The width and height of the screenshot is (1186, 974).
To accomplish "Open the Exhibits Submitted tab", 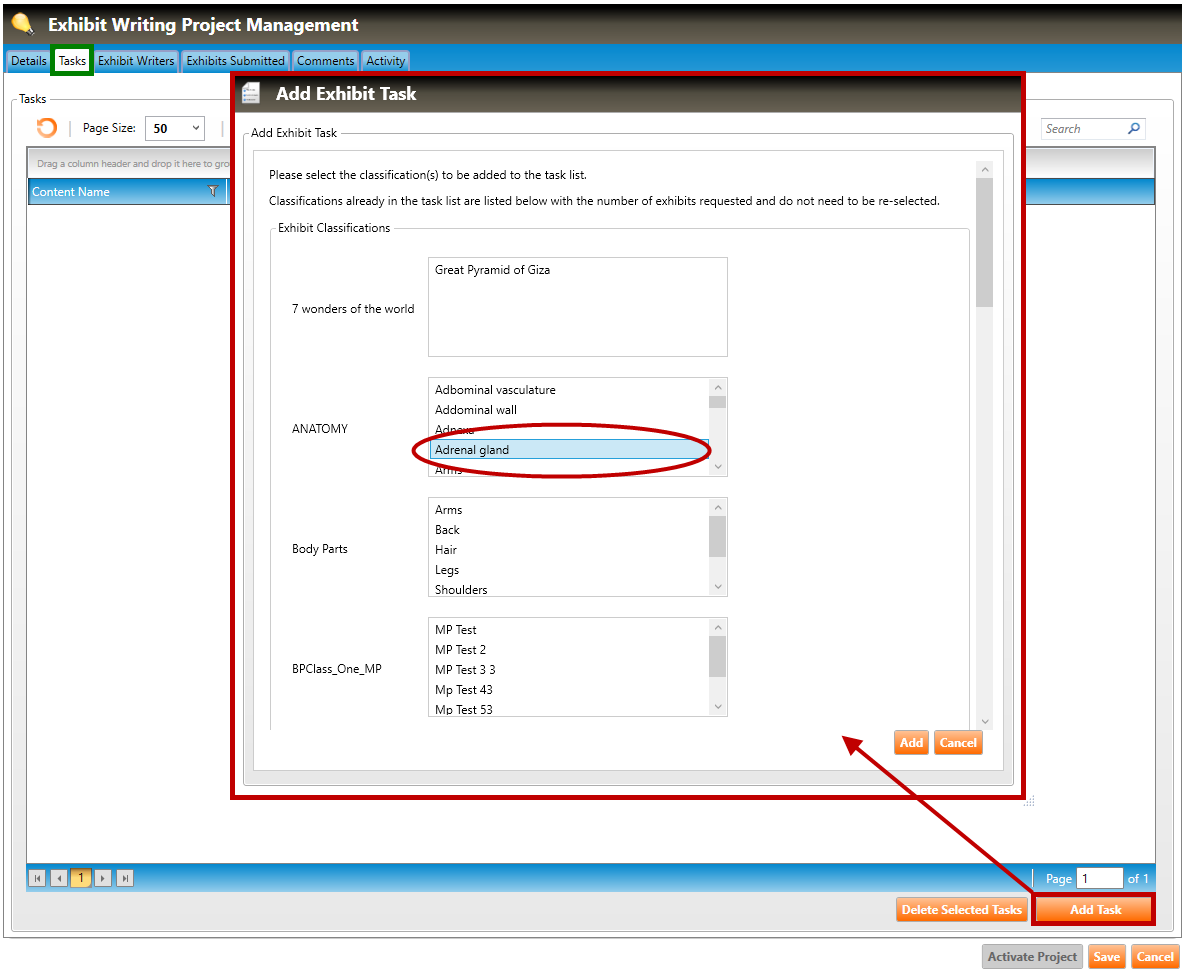I will click(235, 61).
